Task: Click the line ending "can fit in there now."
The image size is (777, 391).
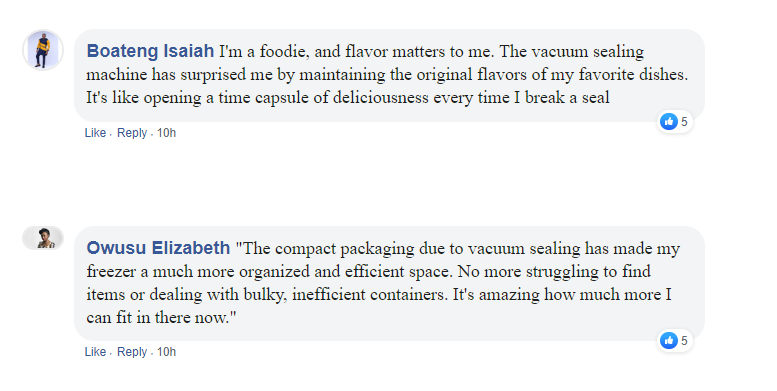Action: 161,317
